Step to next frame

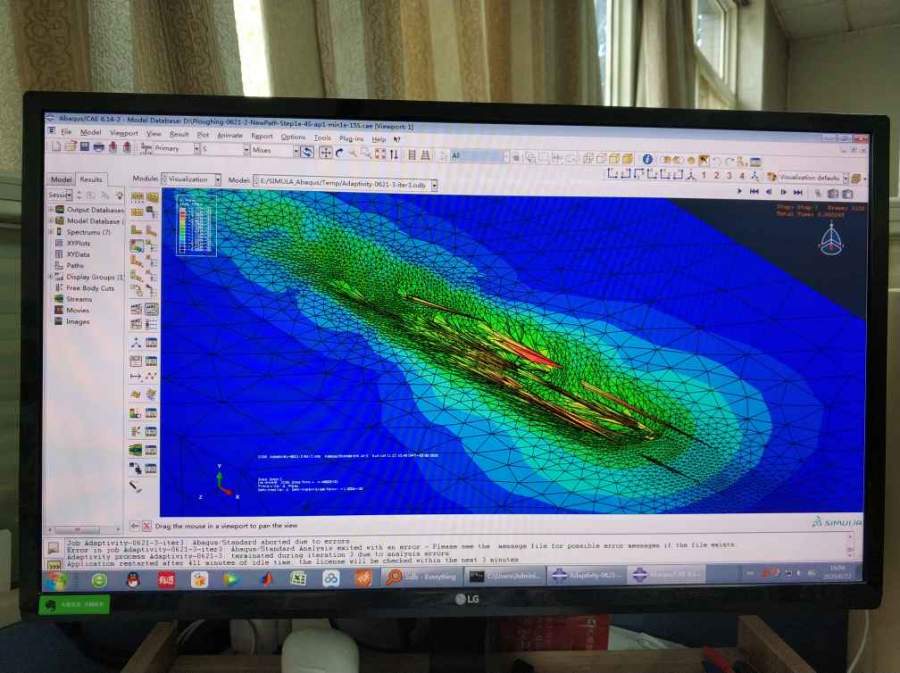click(x=783, y=192)
